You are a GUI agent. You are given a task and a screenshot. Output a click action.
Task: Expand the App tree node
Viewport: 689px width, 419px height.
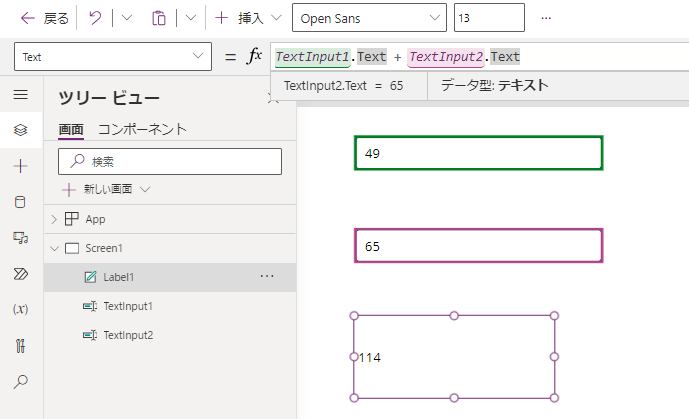click(x=54, y=219)
